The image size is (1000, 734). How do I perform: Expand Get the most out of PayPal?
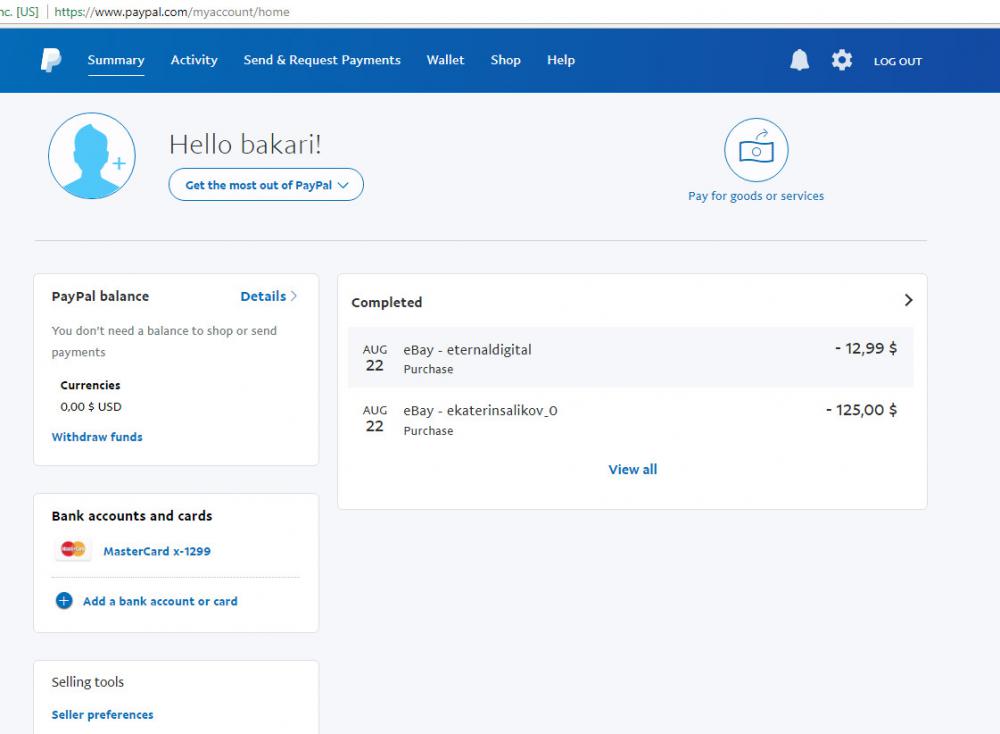coord(266,185)
